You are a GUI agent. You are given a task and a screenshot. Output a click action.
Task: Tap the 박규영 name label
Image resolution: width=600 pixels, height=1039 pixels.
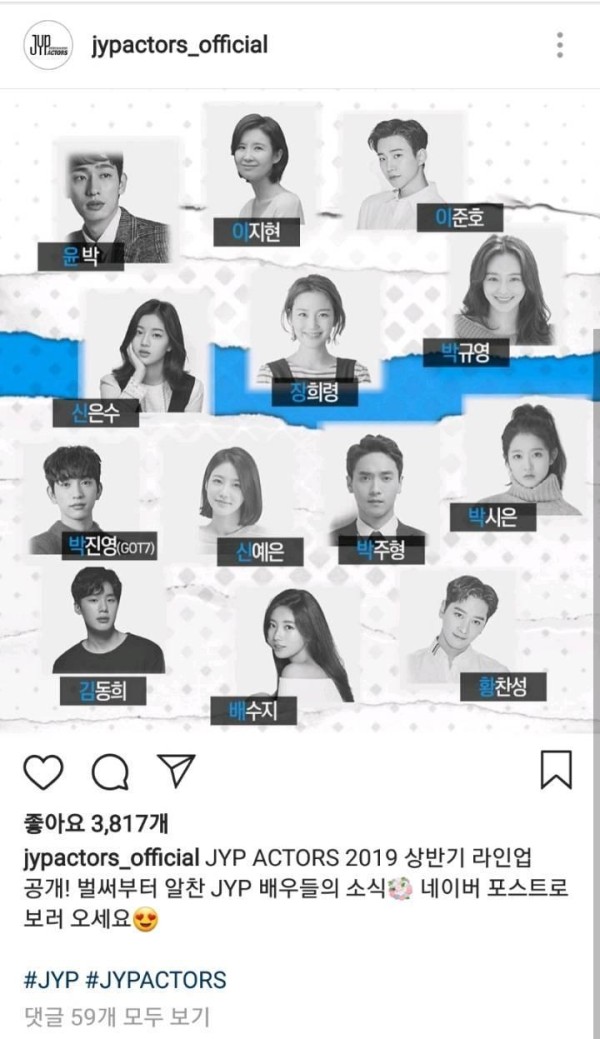pyautogui.click(x=466, y=353)
